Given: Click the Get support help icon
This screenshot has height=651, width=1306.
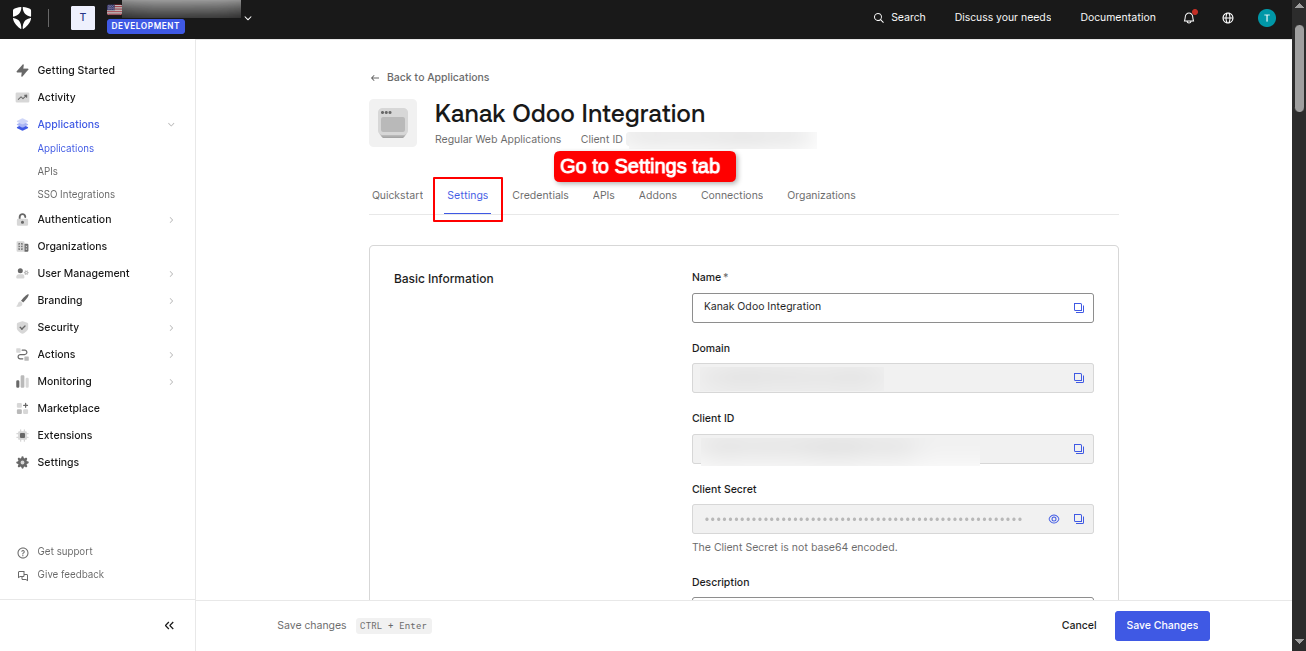Looking at the screenshot, I should click(23, 552).
